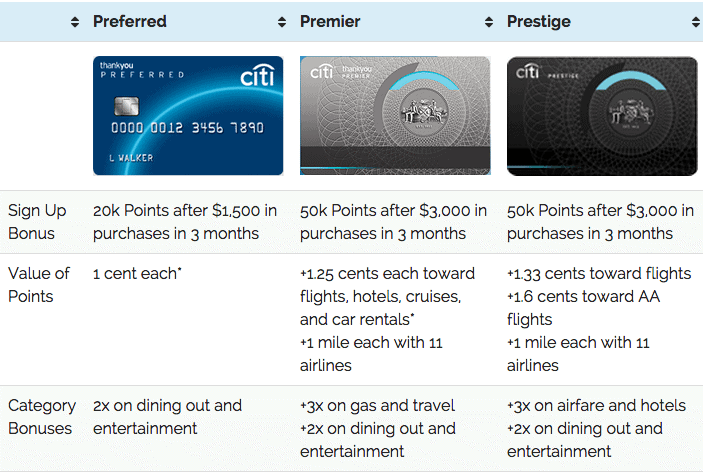Image resolution: width=703 pixels, height=472 pixels.
Task: Sort by the Premier column arrows
Action: coord(489,22)
